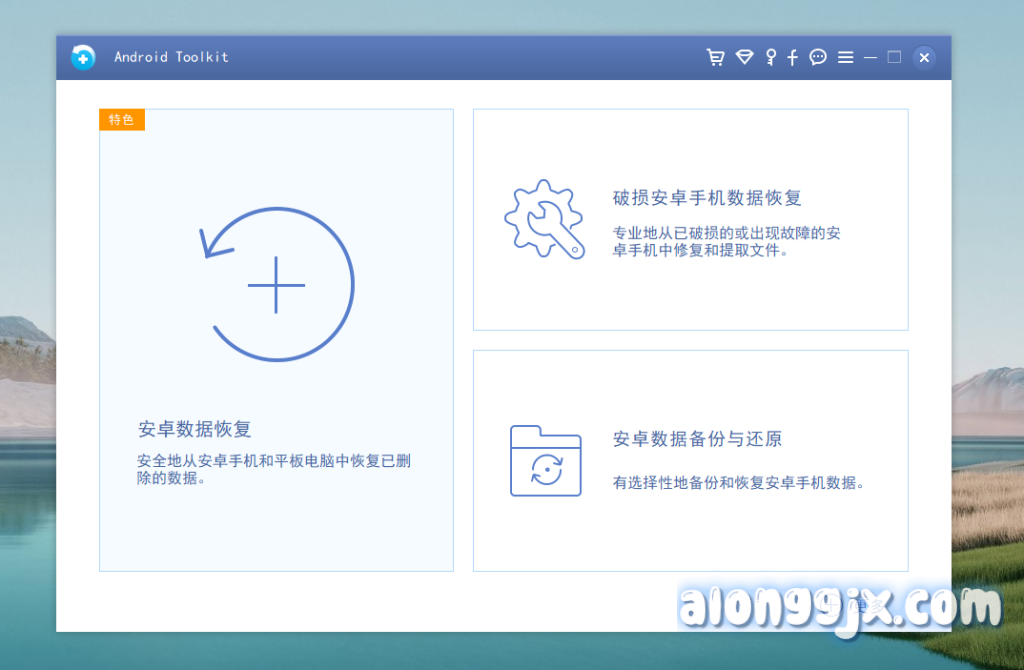The image size is (1024, 670).
Task: Click the Android Toolkit app logo
Action: 84,58
